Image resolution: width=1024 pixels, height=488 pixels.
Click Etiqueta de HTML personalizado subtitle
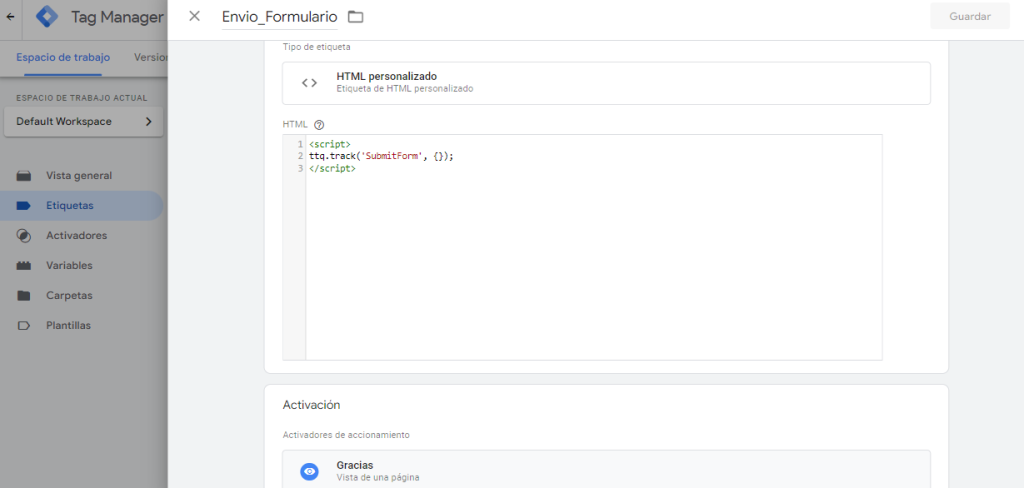coord(405,89)
